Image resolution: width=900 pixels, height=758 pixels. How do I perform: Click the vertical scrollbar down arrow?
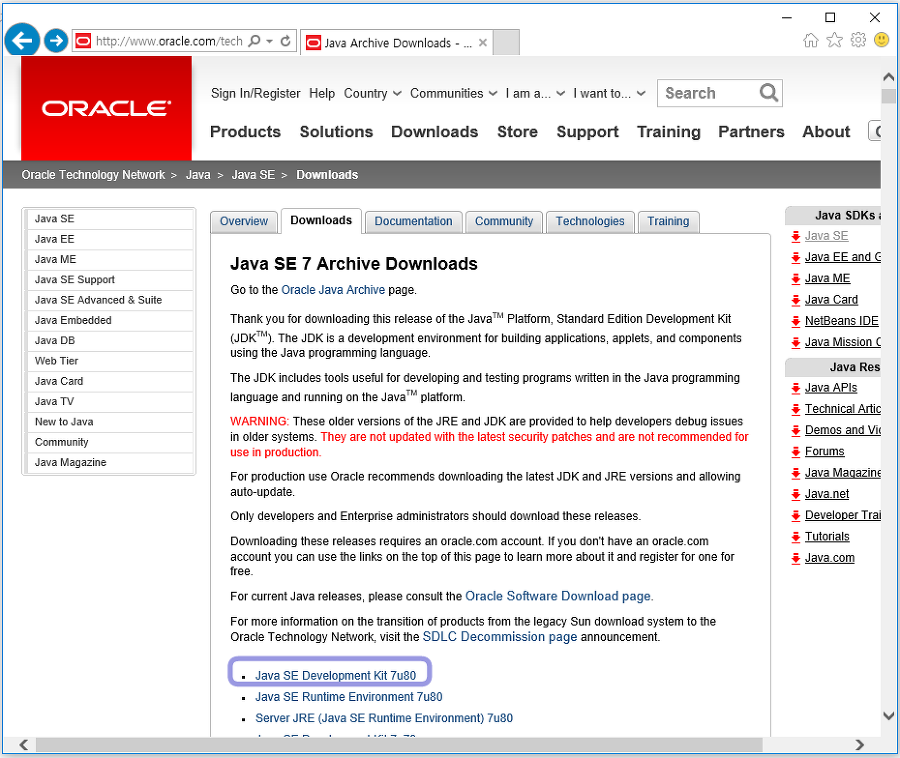coord(889,716)
